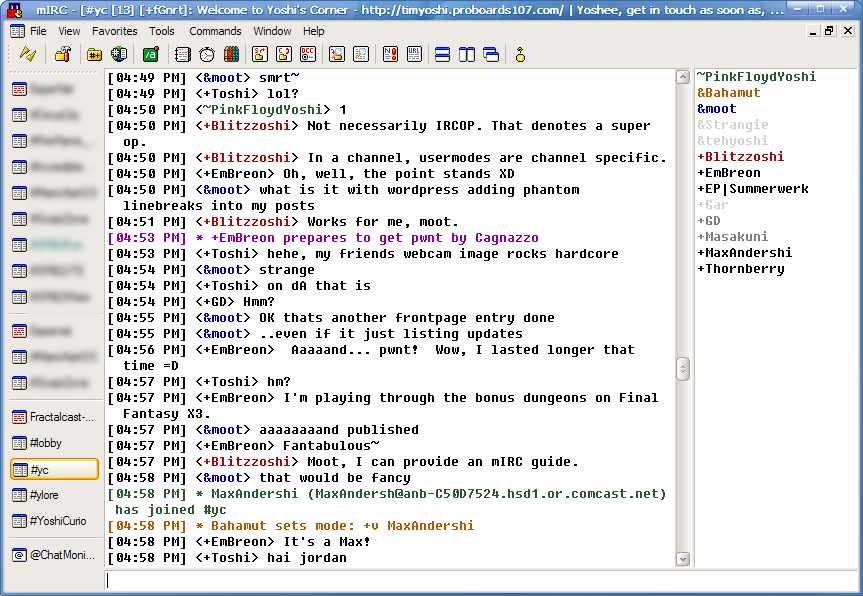The image size is (863, 596).
Task: Open the Scripts Editor /a icon
Action: pyautogui.click(x=150, y=54)
